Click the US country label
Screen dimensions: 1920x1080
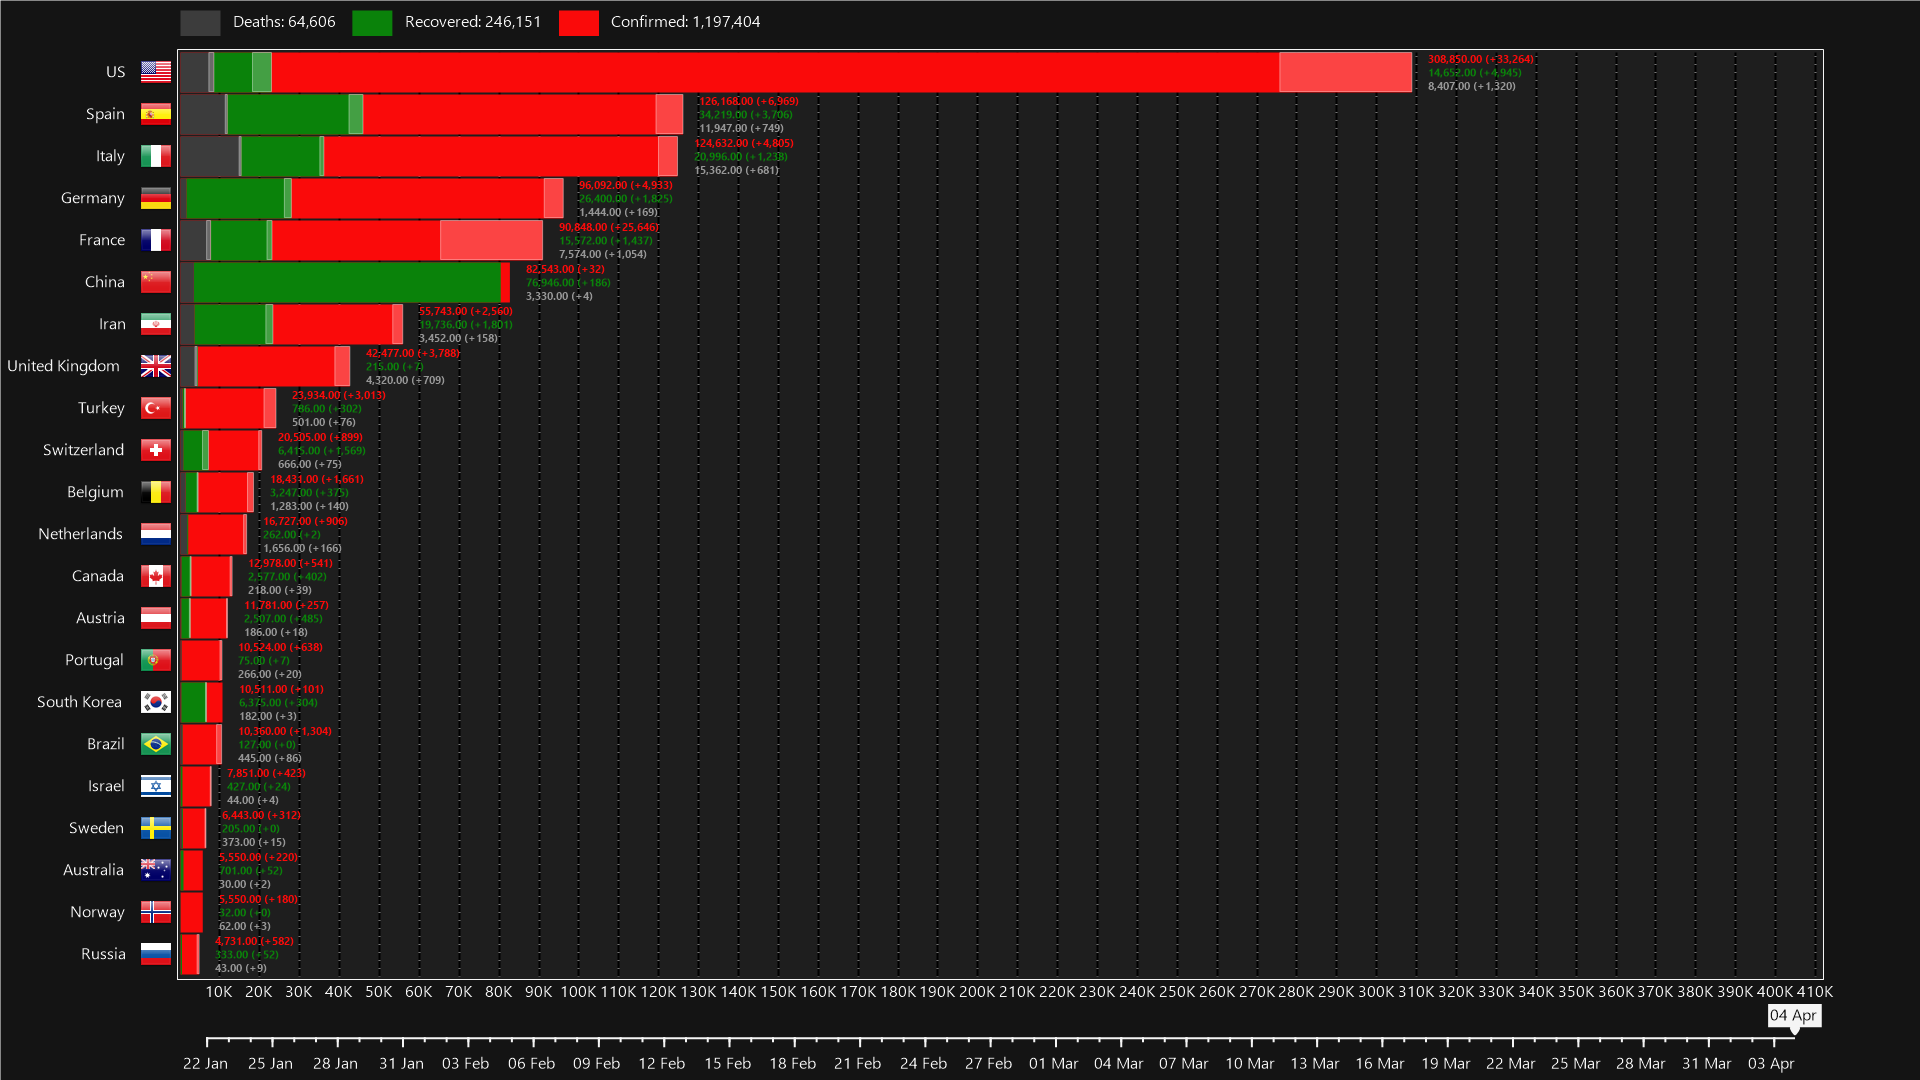pyautogui.click(x=116, y=72)
